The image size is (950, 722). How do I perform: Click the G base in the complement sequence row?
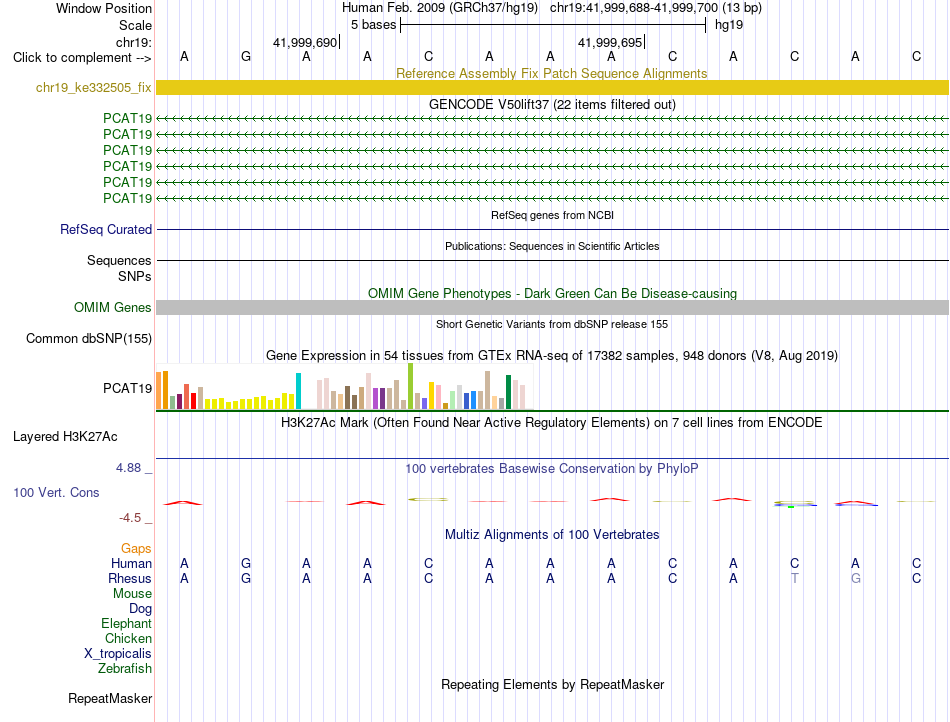click(245, 56)
